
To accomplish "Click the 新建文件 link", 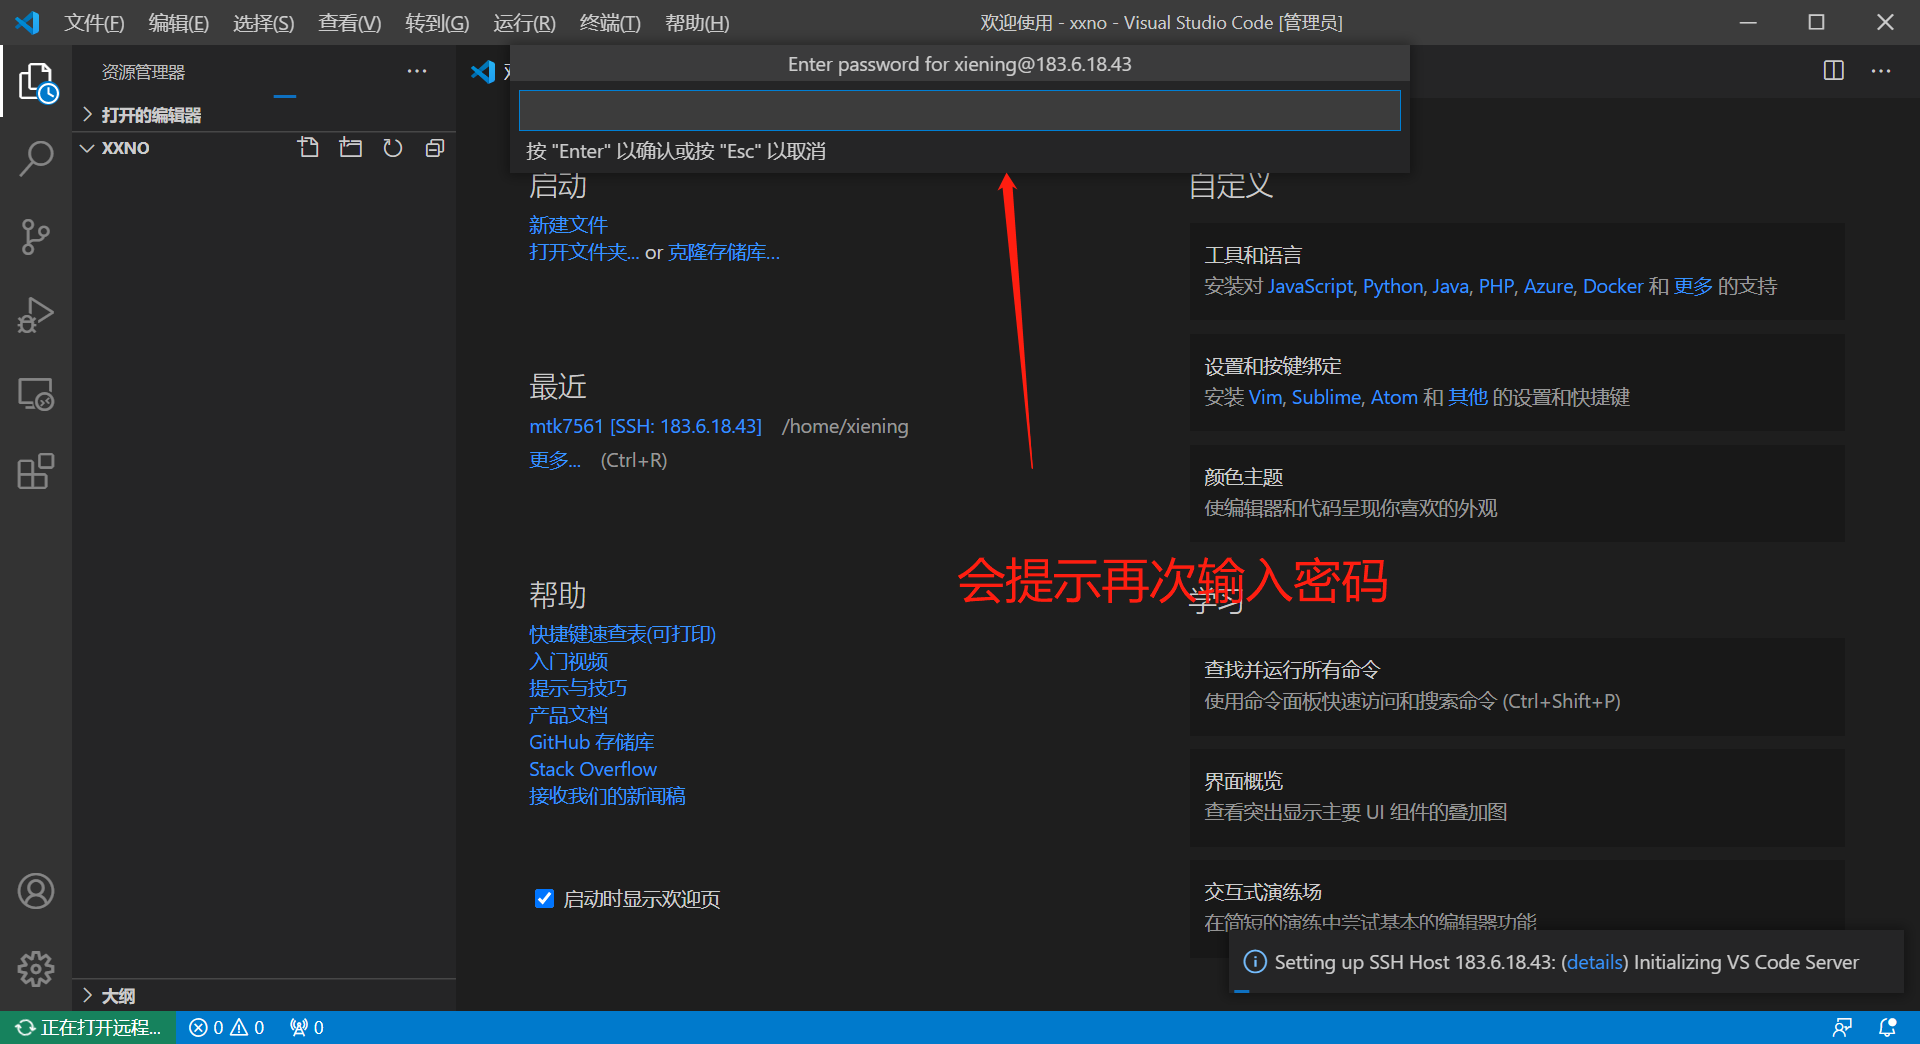I will (568, 225).
